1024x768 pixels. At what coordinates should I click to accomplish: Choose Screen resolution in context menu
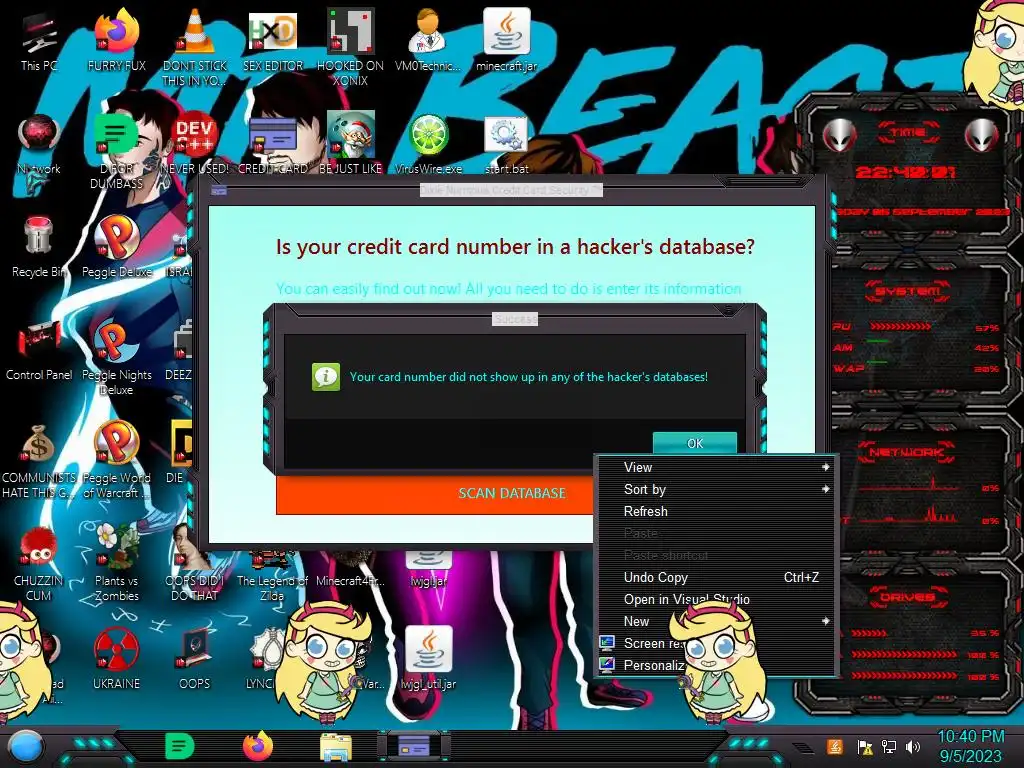coord(716,643)
